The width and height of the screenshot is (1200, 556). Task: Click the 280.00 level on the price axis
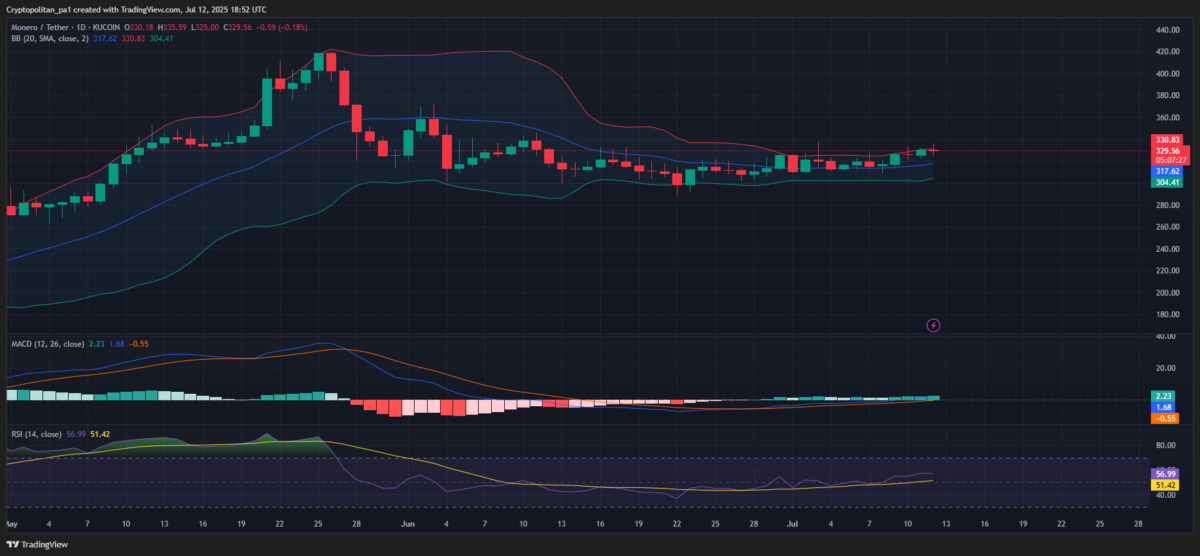coord(1168,205)
